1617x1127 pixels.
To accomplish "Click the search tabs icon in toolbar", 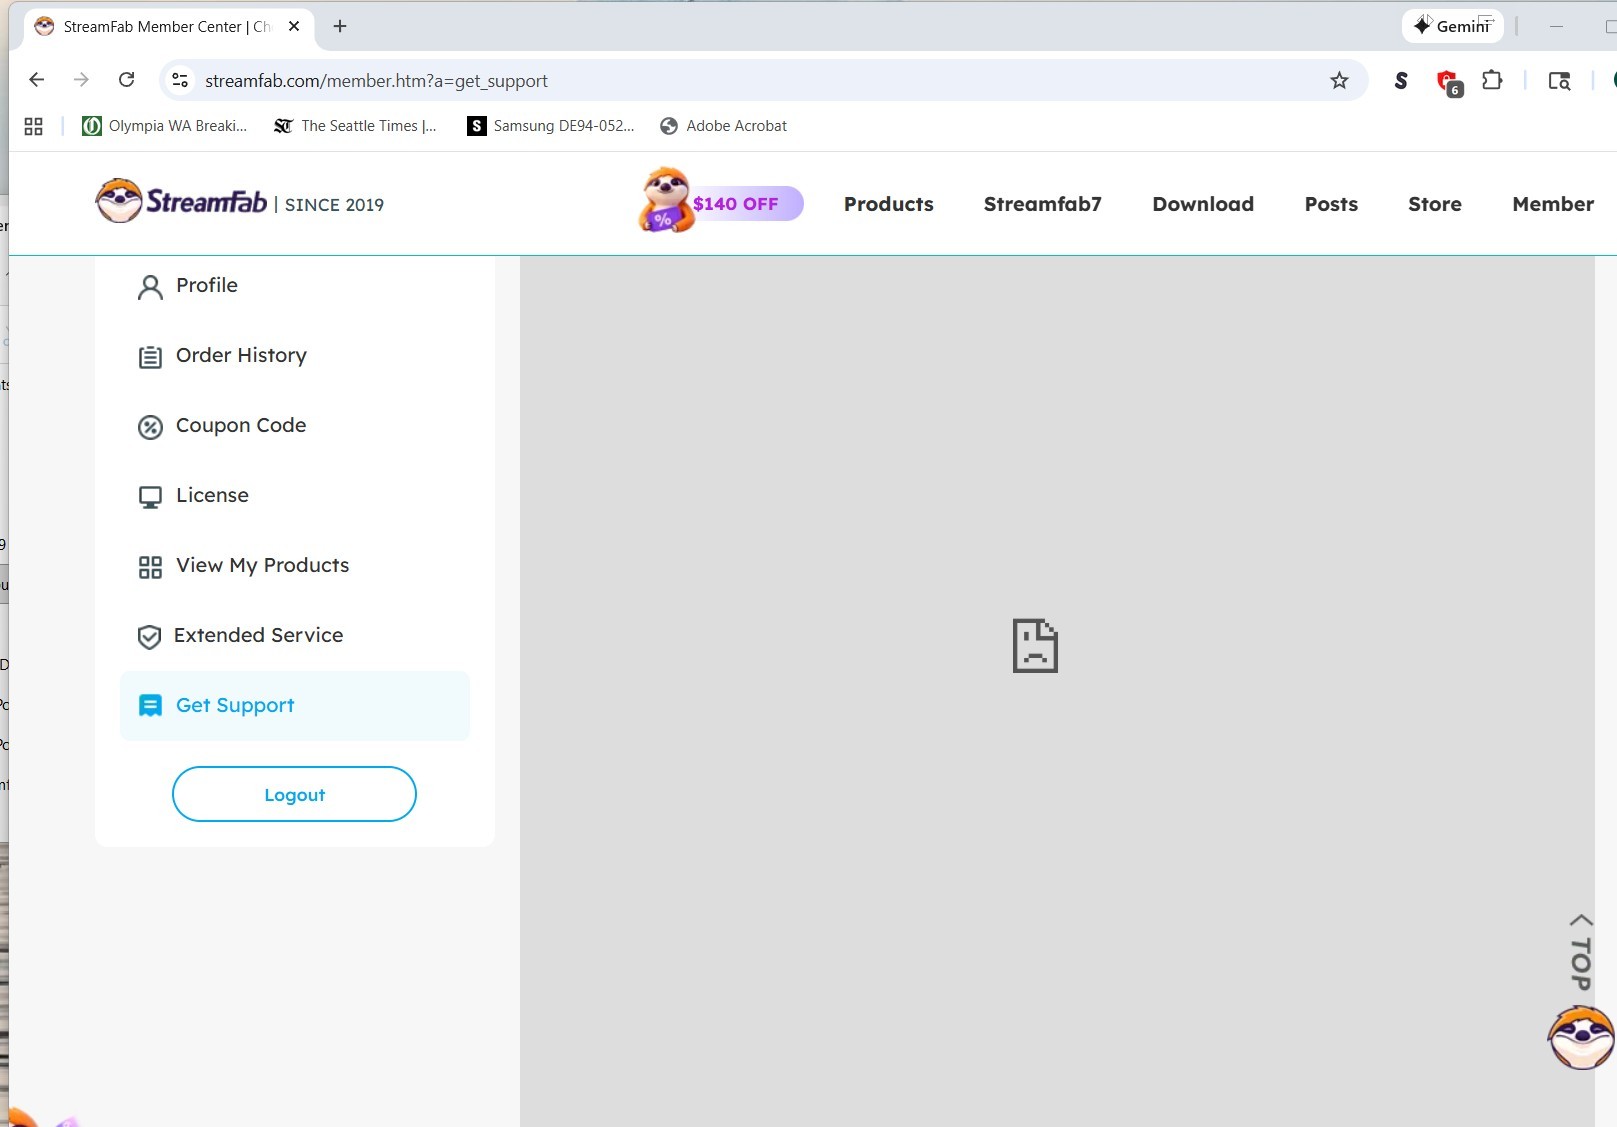I will pos(1559,81).
